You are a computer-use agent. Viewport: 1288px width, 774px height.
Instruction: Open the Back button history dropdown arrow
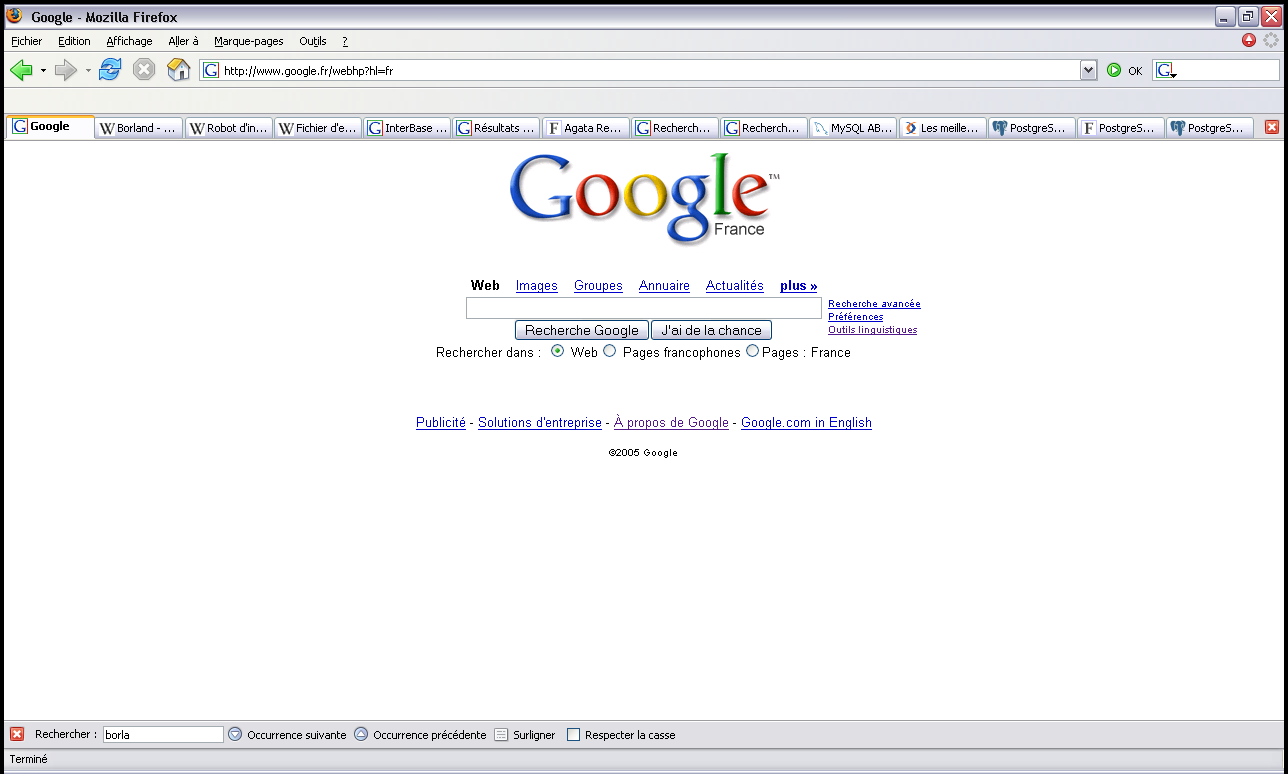[x=43, y=70]
